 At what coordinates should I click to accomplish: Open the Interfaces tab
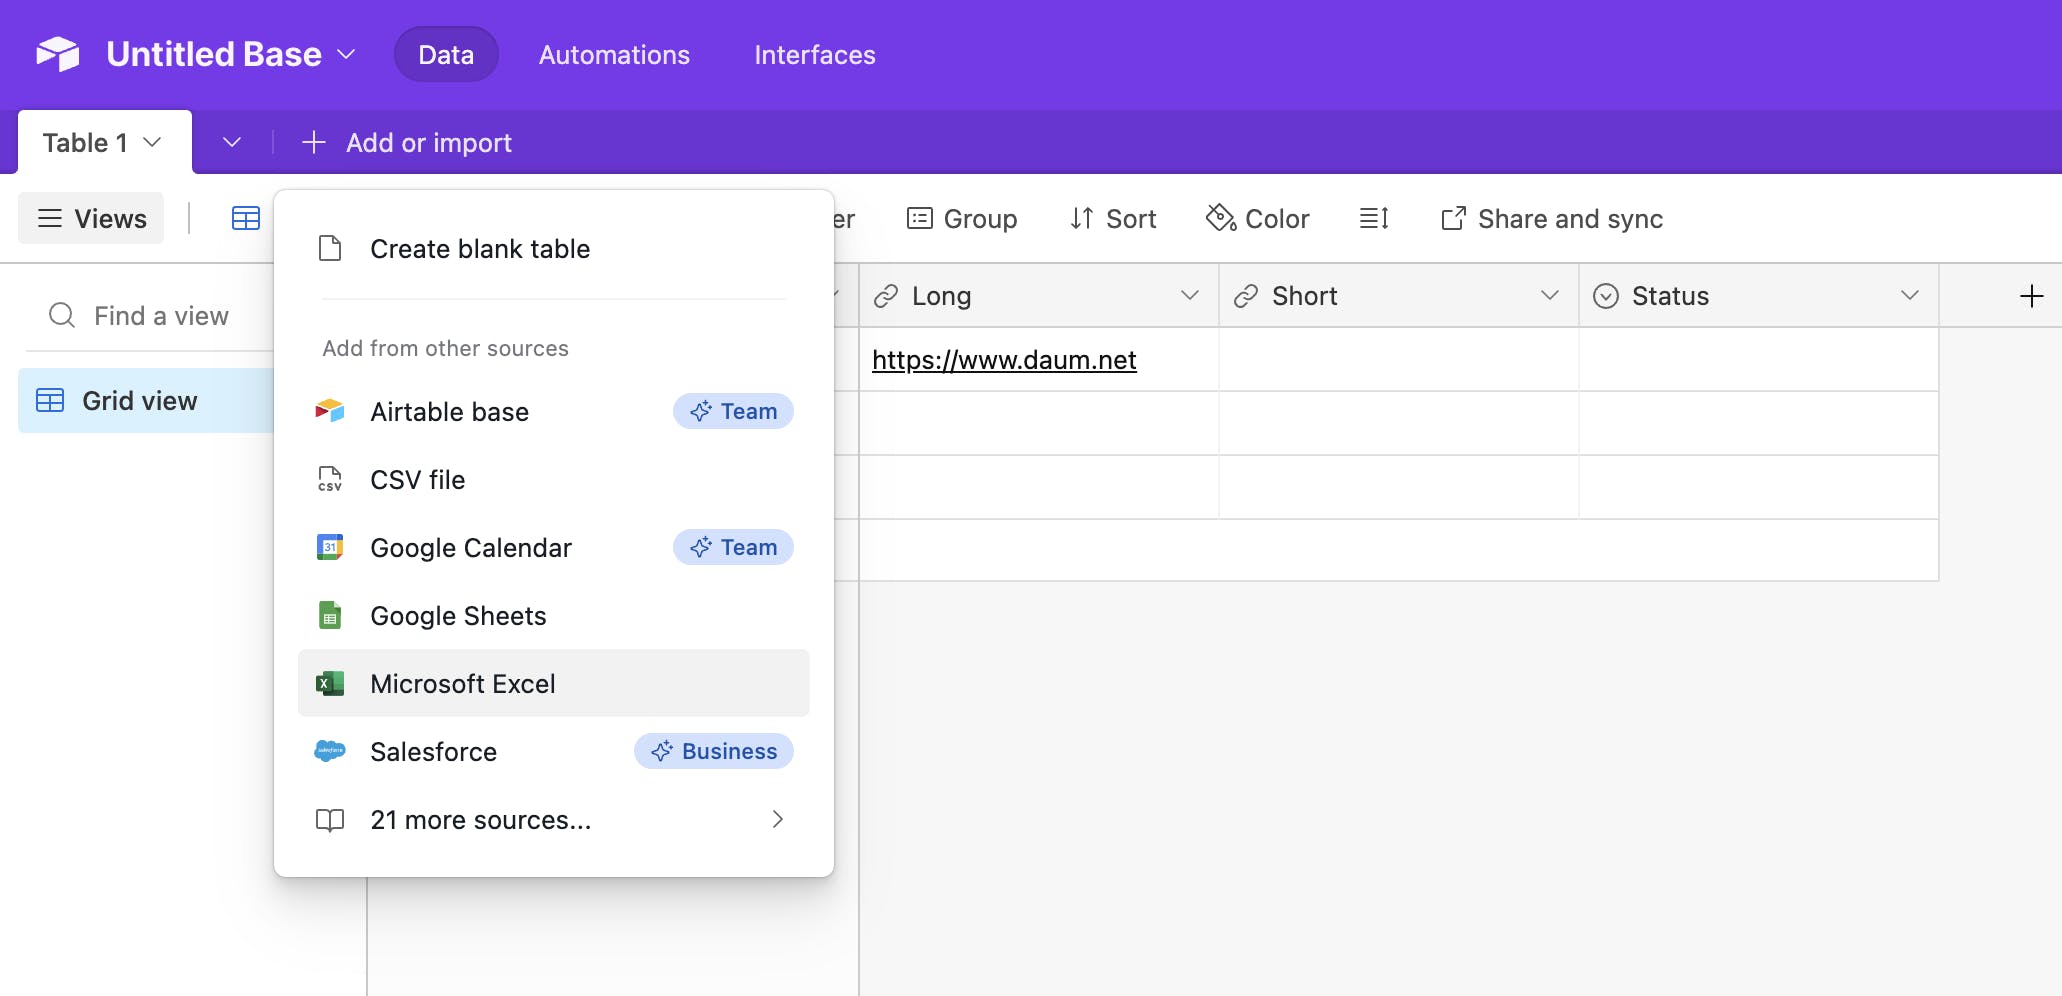[x=815, y=55]
